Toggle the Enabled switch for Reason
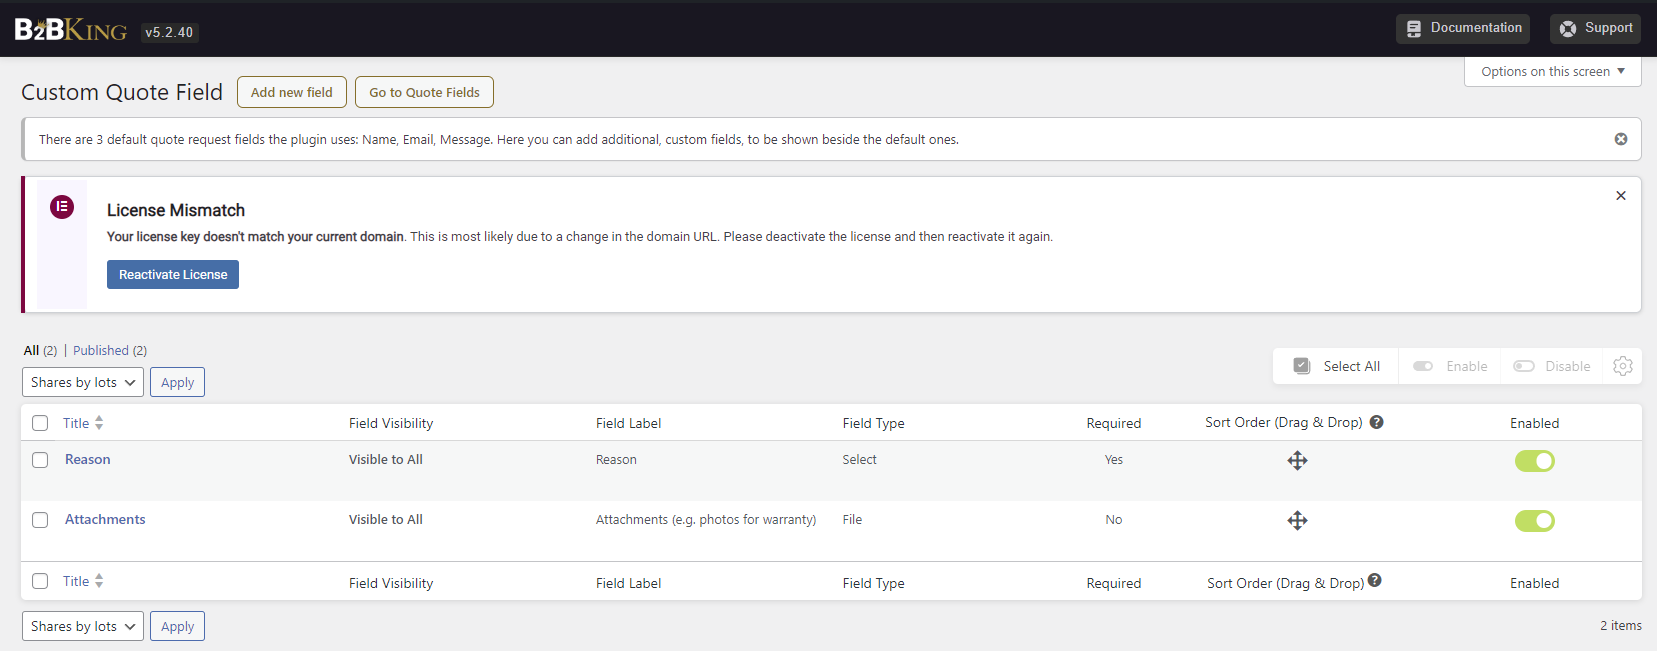1657x651 pixels. 1534,461
